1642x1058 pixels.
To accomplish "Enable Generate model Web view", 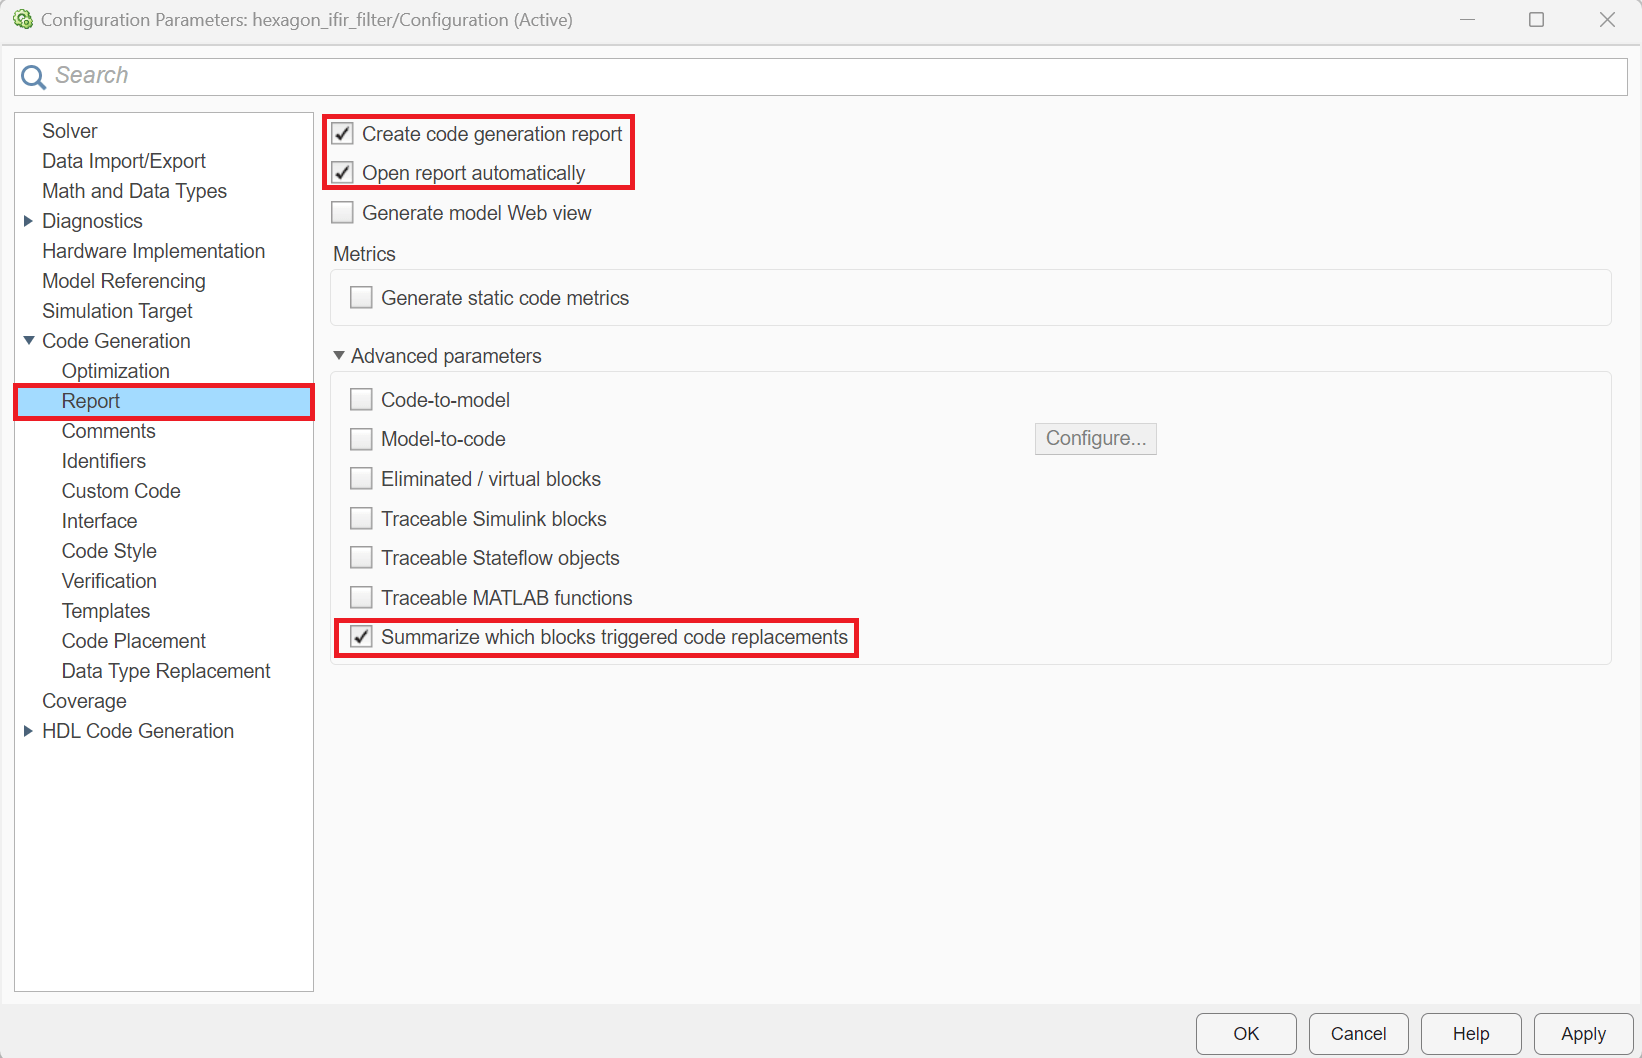I will point(343,213).
